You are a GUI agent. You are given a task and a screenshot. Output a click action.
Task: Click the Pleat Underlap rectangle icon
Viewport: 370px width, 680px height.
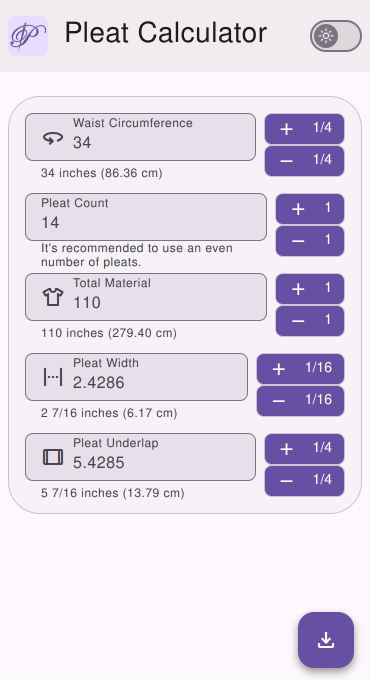click(x=53, y=457)
